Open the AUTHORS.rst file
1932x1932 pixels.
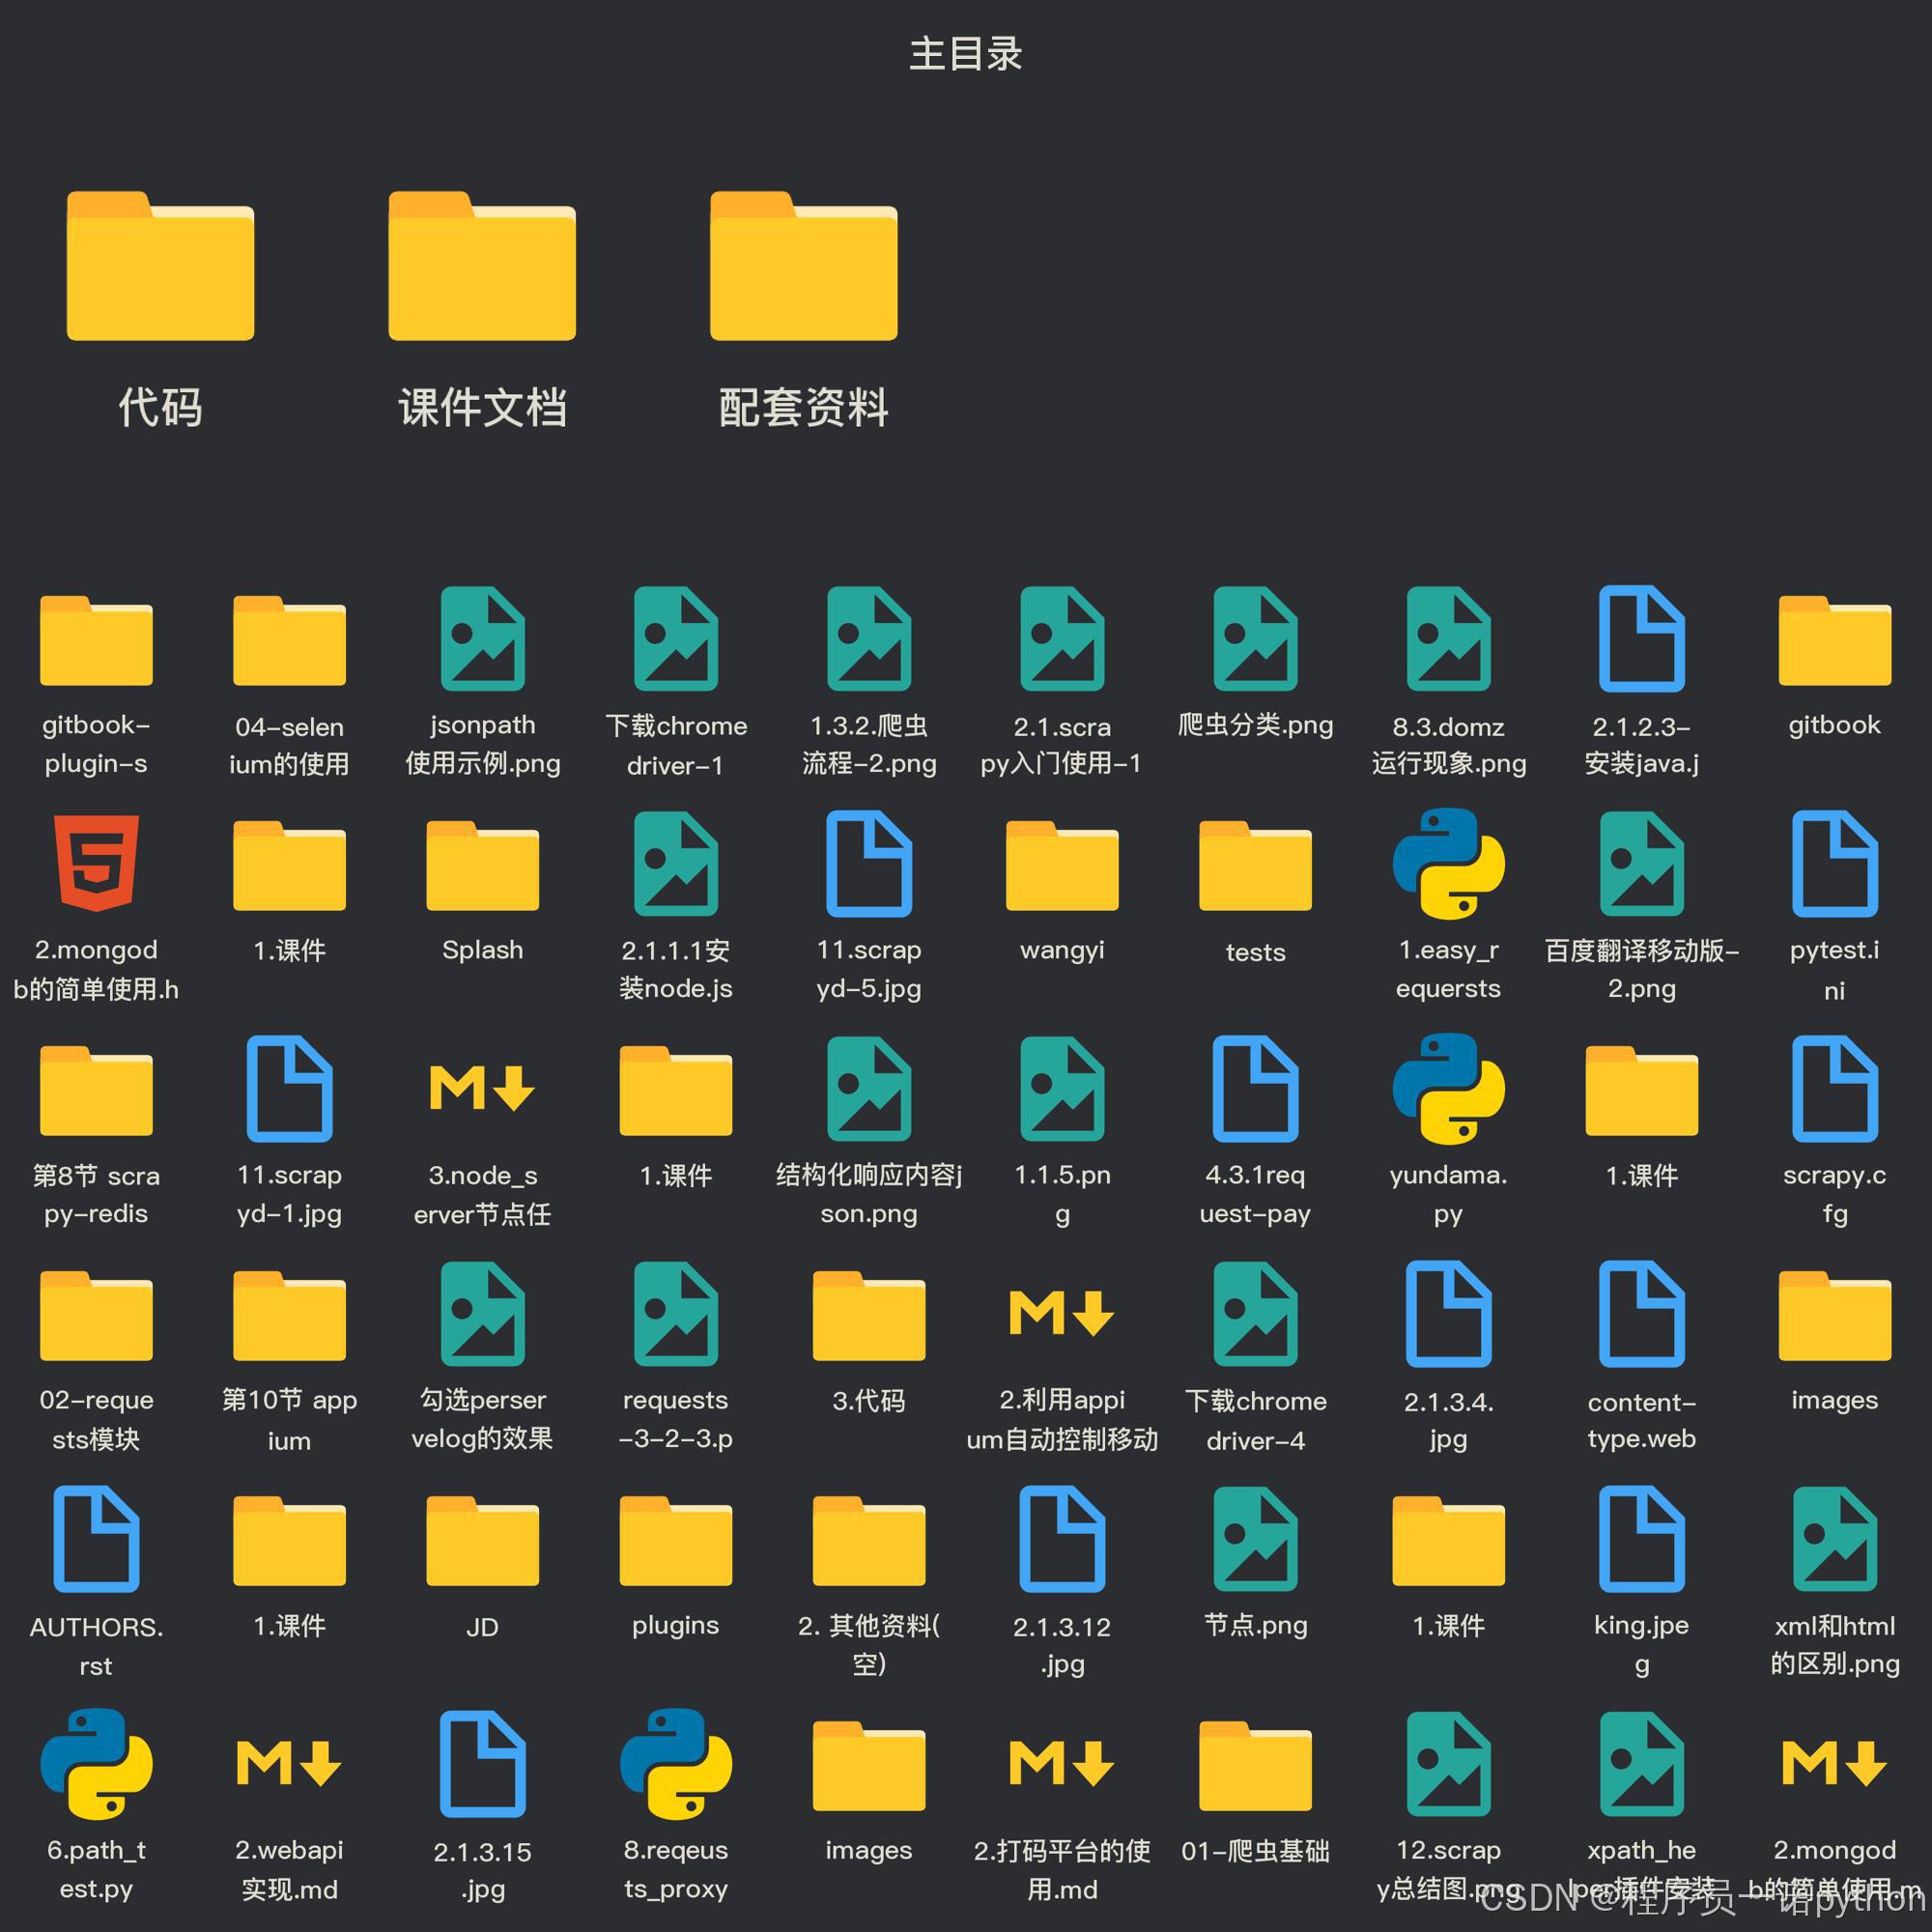click(96, 1538)
